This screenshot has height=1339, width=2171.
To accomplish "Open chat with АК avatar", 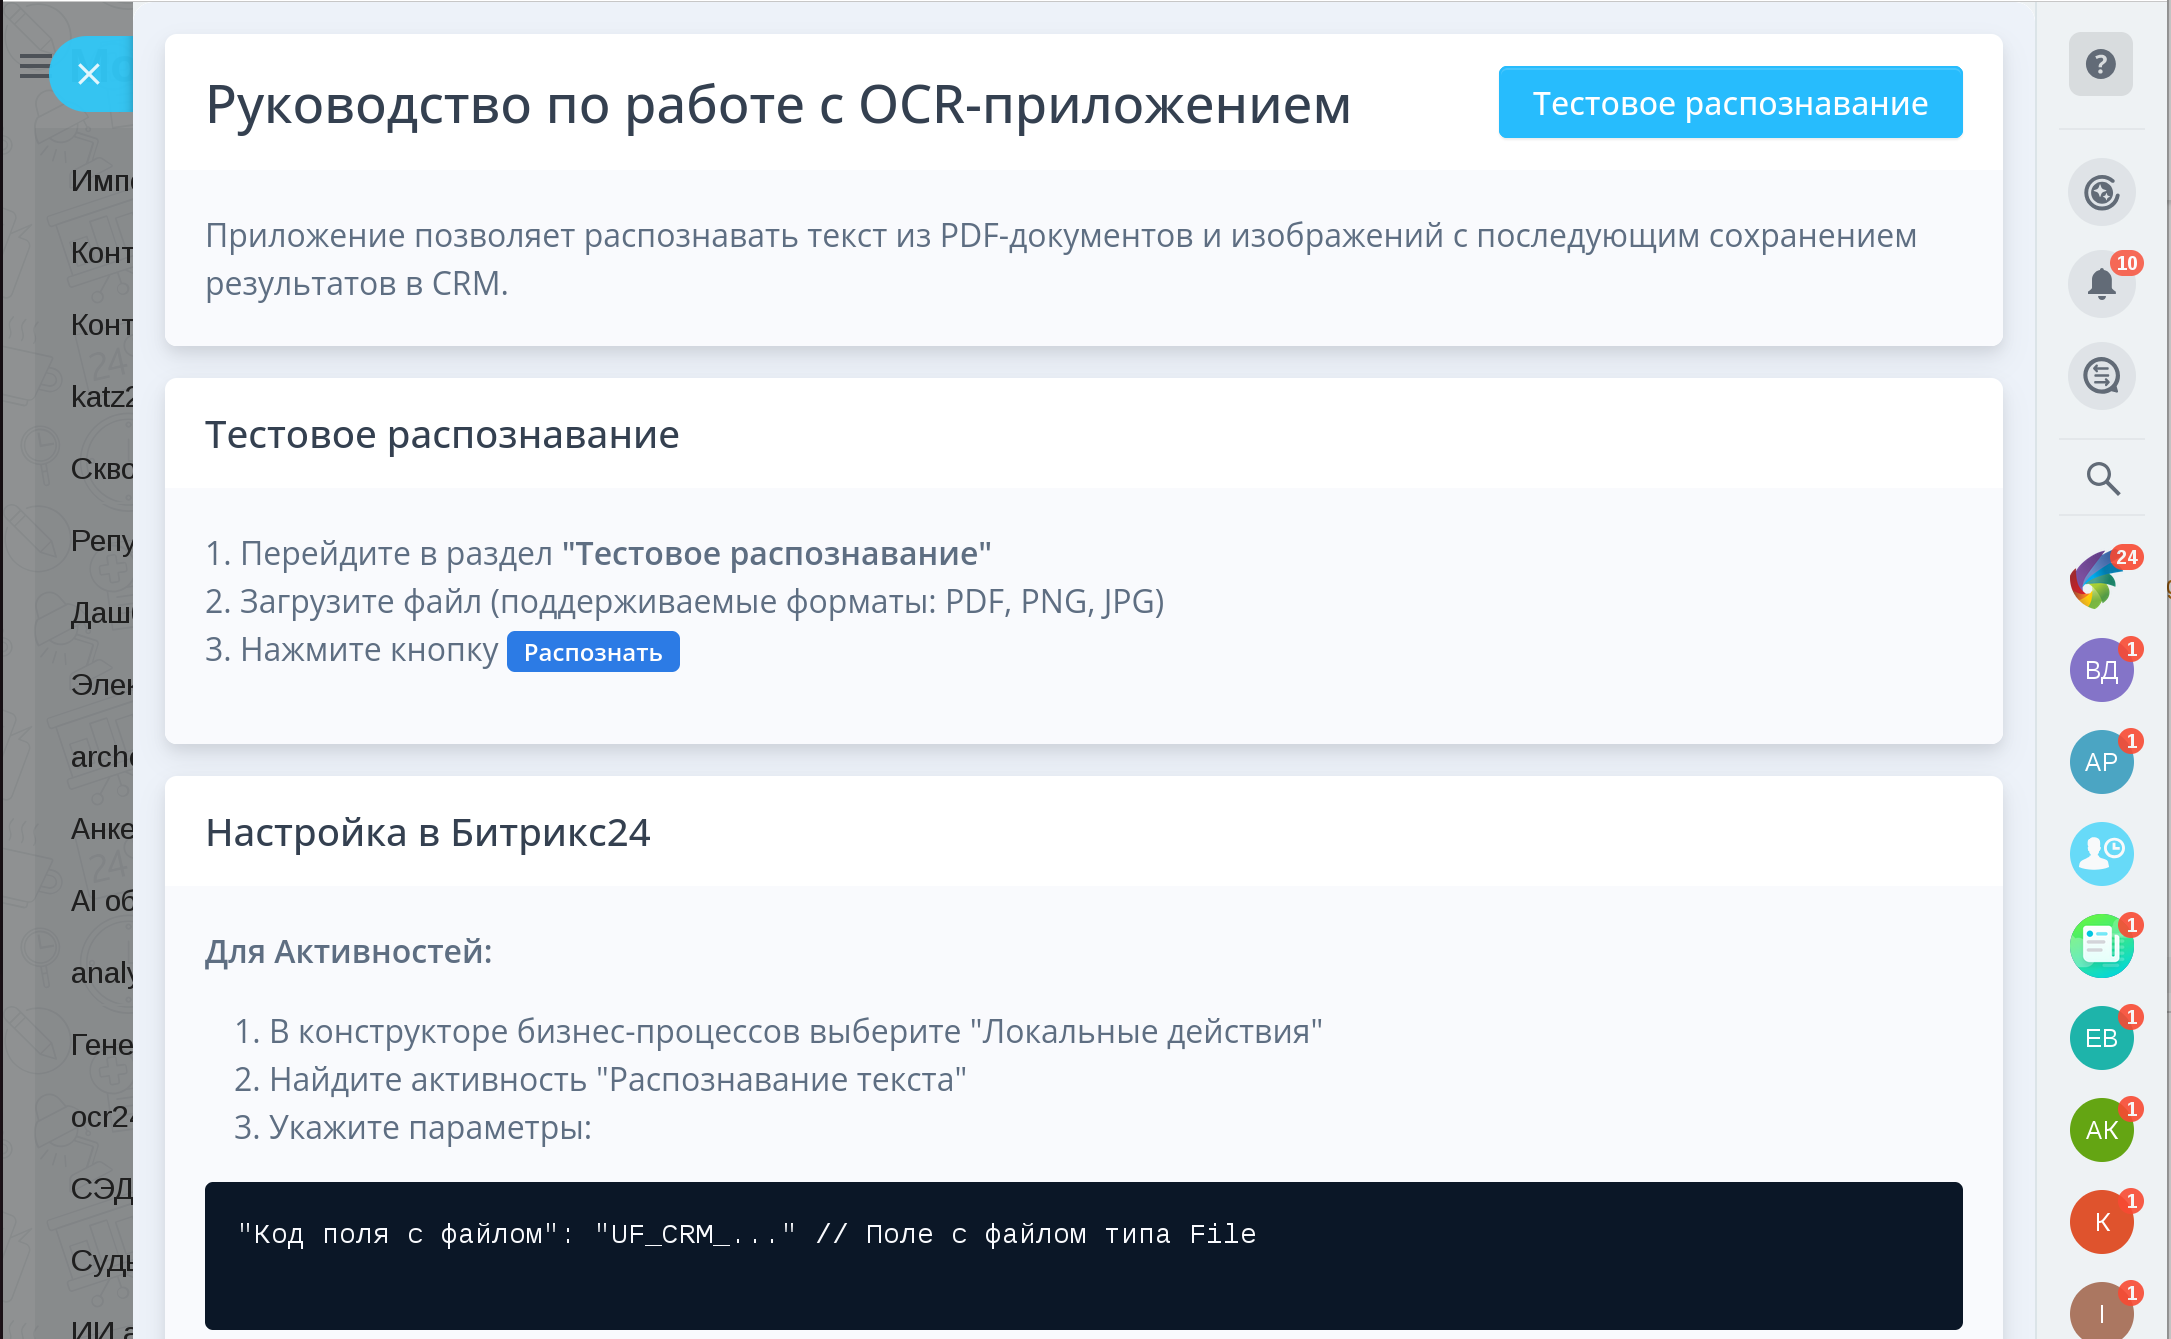I will point(2101,1130).
